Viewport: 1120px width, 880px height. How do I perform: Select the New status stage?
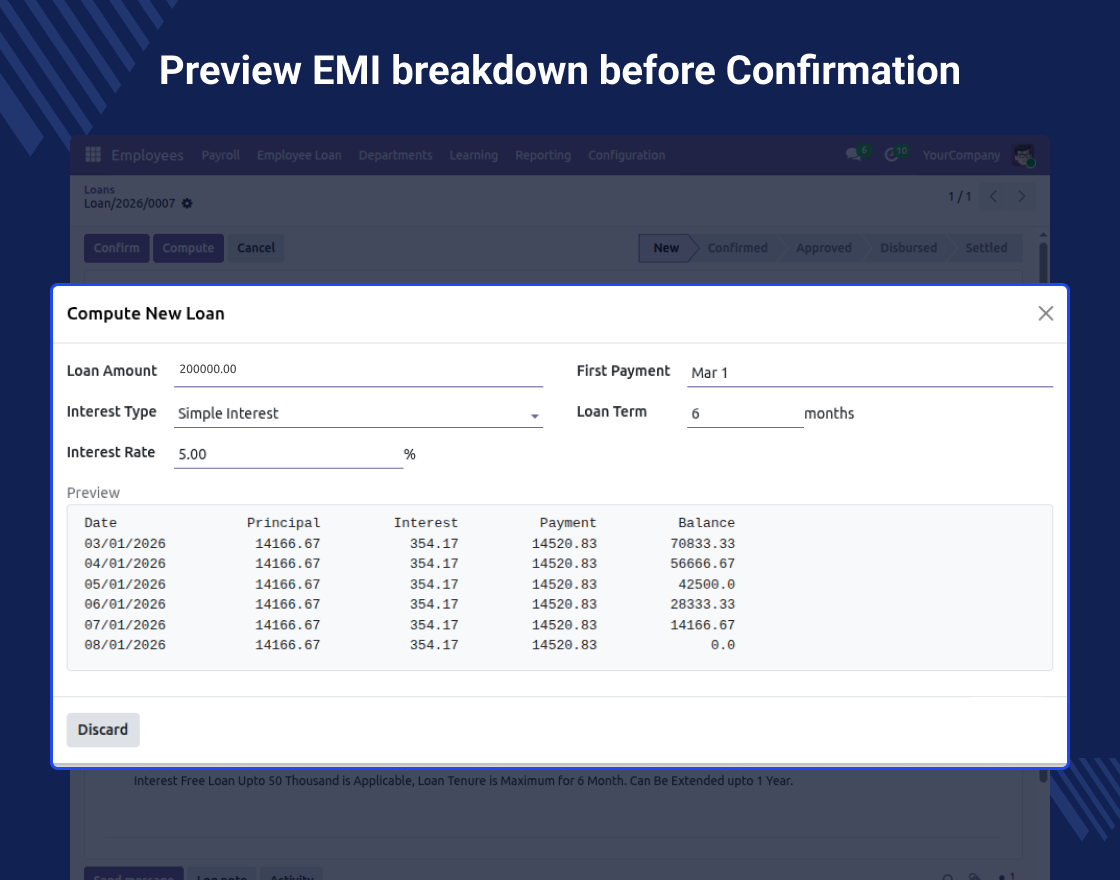pos(666,248)
